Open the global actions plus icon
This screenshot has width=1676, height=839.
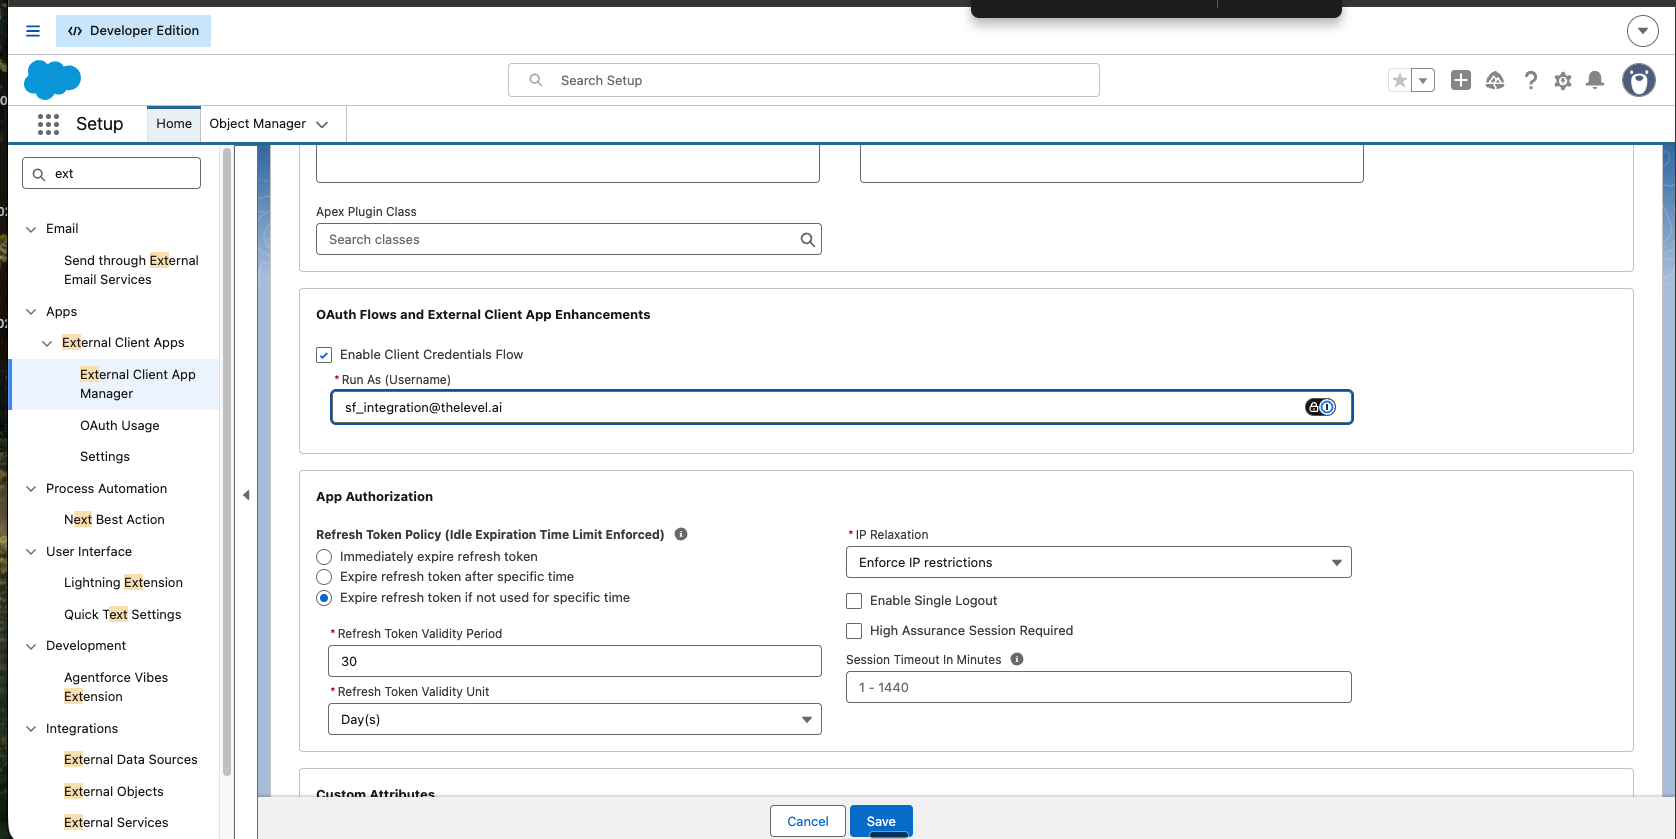1461,80
